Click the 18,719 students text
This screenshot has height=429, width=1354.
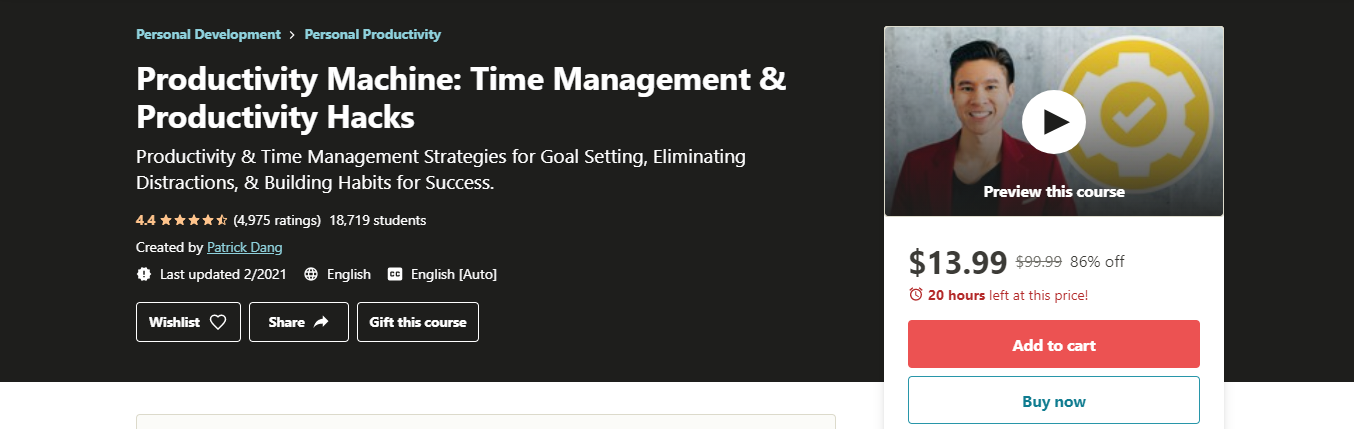pos(377,220)
